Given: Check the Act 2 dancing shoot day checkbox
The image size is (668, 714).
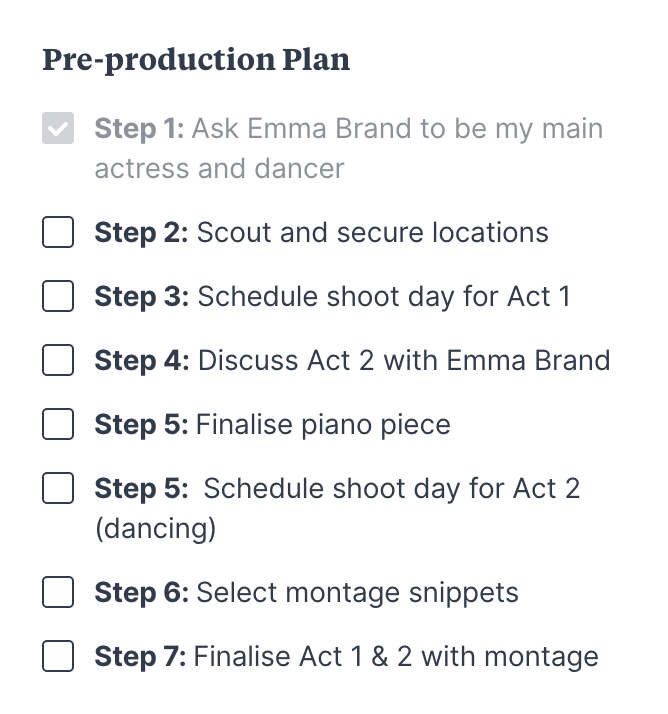Looking at the screenshot, I should pyautogui.click(x=58, y=489).
